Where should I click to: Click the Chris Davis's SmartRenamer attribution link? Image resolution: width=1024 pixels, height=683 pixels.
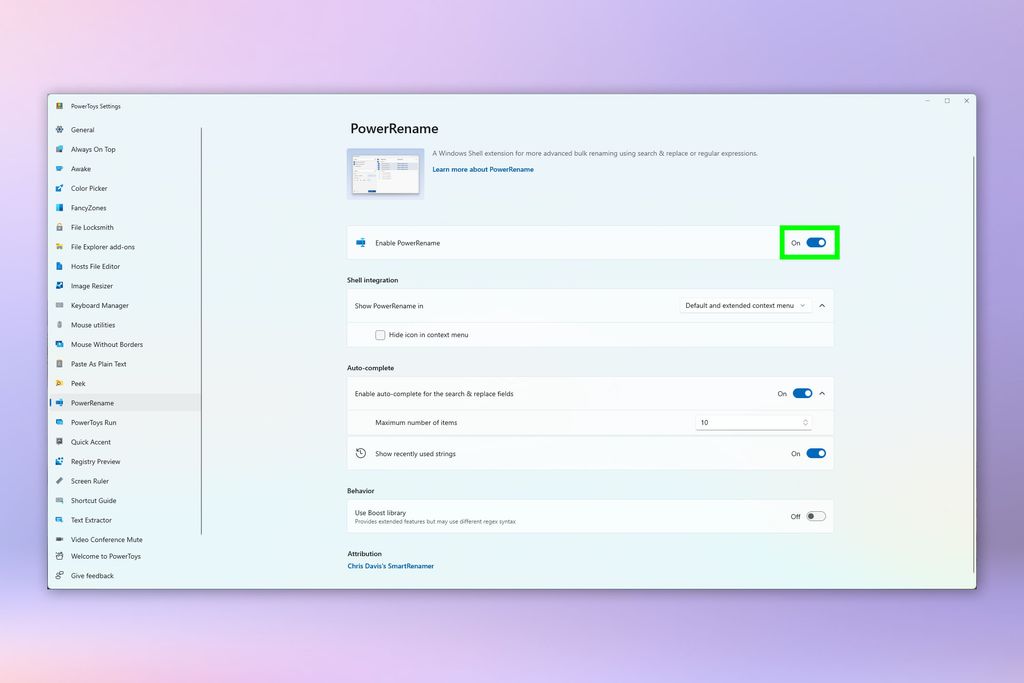391,565
